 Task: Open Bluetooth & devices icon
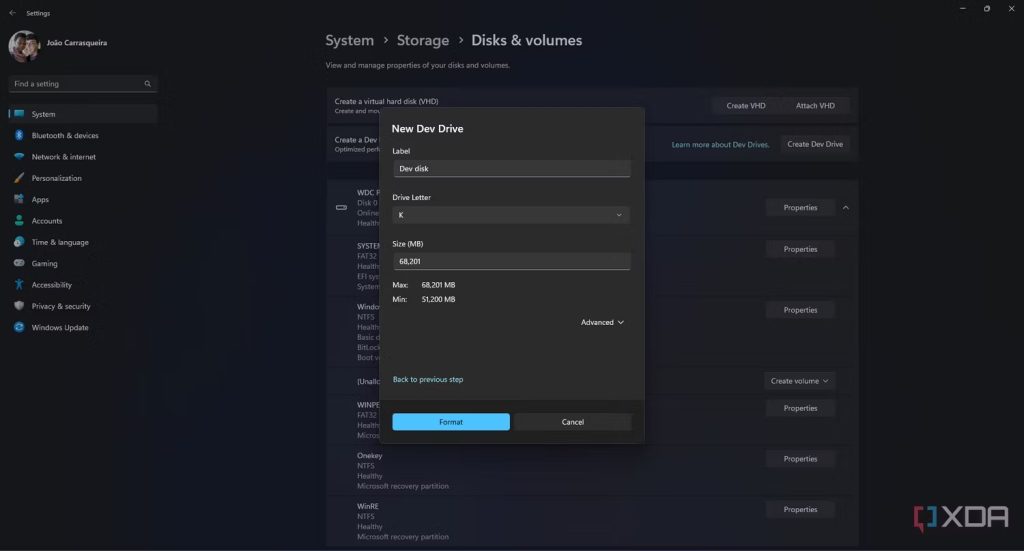[x=20, y=135]
